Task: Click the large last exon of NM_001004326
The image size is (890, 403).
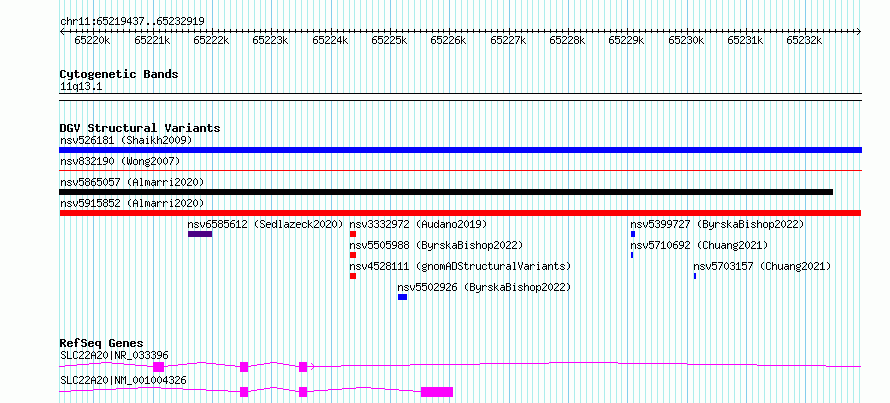Action: (x=437, y=392)
